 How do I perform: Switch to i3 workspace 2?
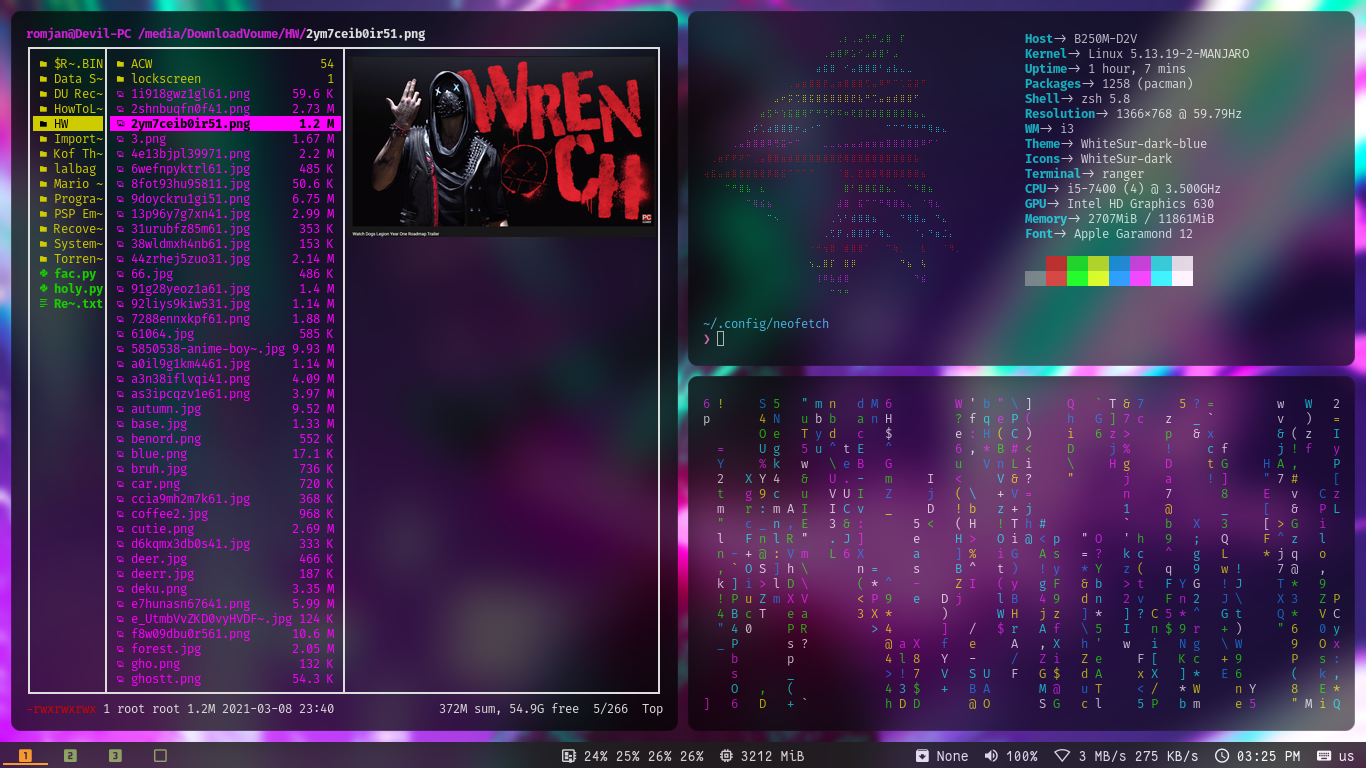(x=70, y=755)
